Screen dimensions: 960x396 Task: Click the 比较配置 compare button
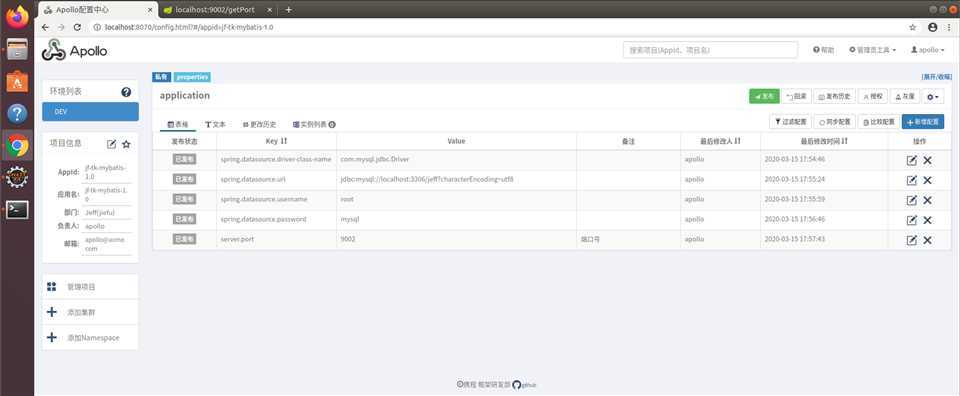click(x=879, y=122)
